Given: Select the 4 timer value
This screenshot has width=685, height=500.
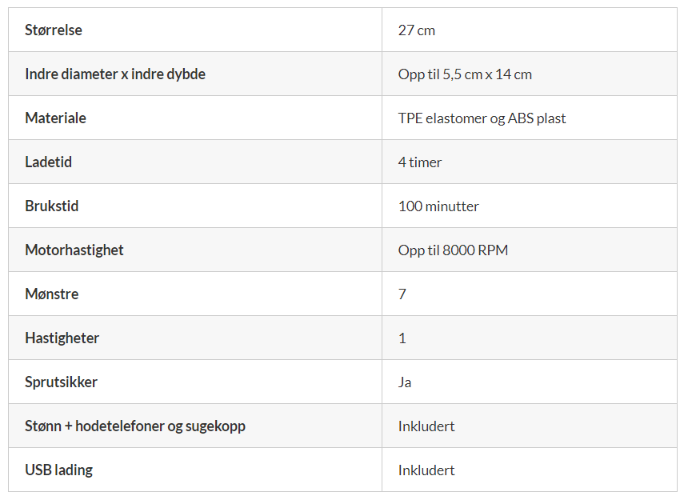Looking at the screenshot, I should point(420,162).
